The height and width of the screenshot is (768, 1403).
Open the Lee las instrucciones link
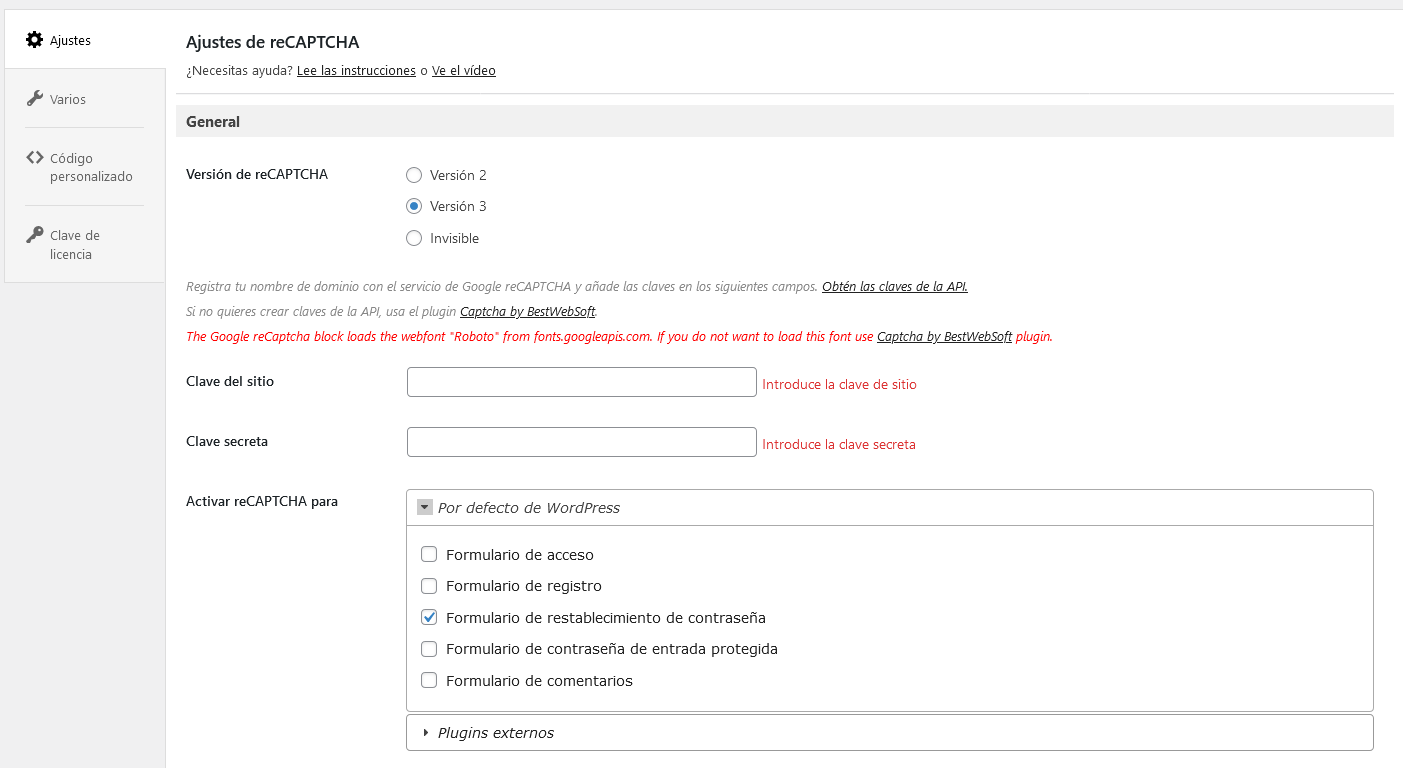pyautogui.click(x=356, y=71)
